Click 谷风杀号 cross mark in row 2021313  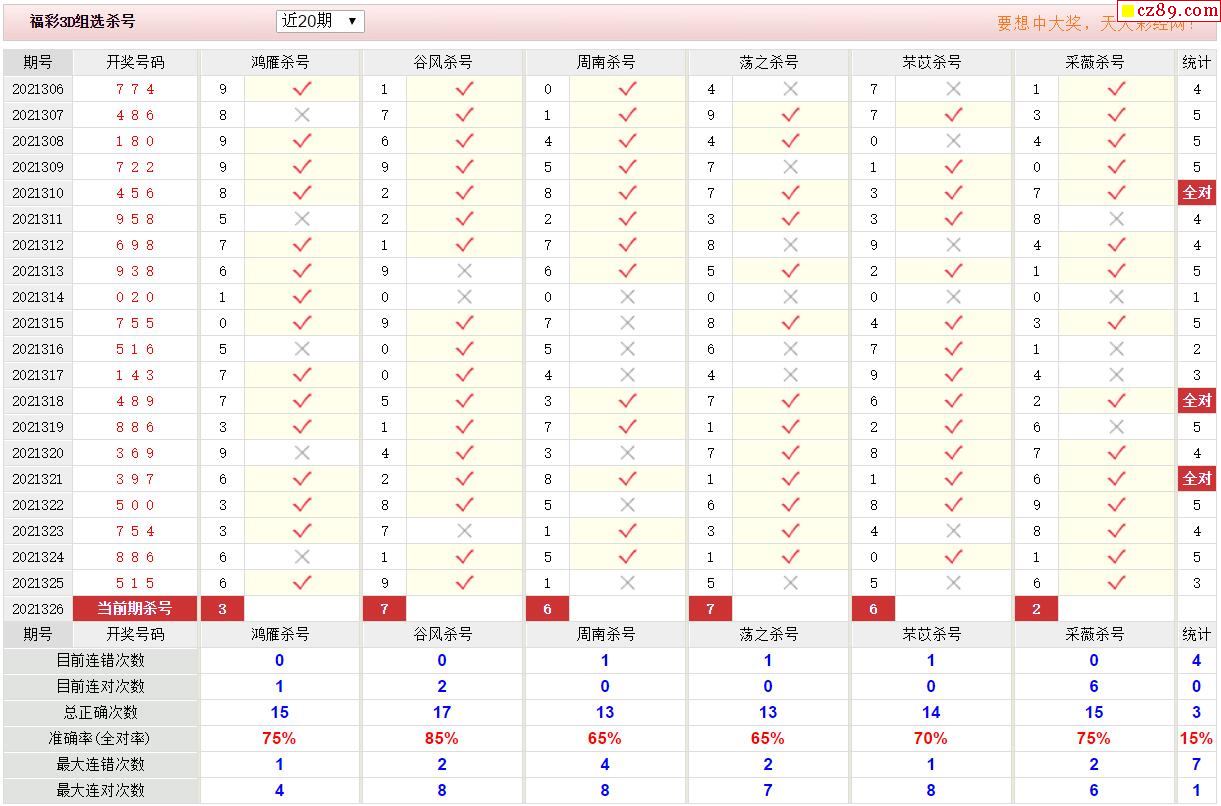coord(464,271)
